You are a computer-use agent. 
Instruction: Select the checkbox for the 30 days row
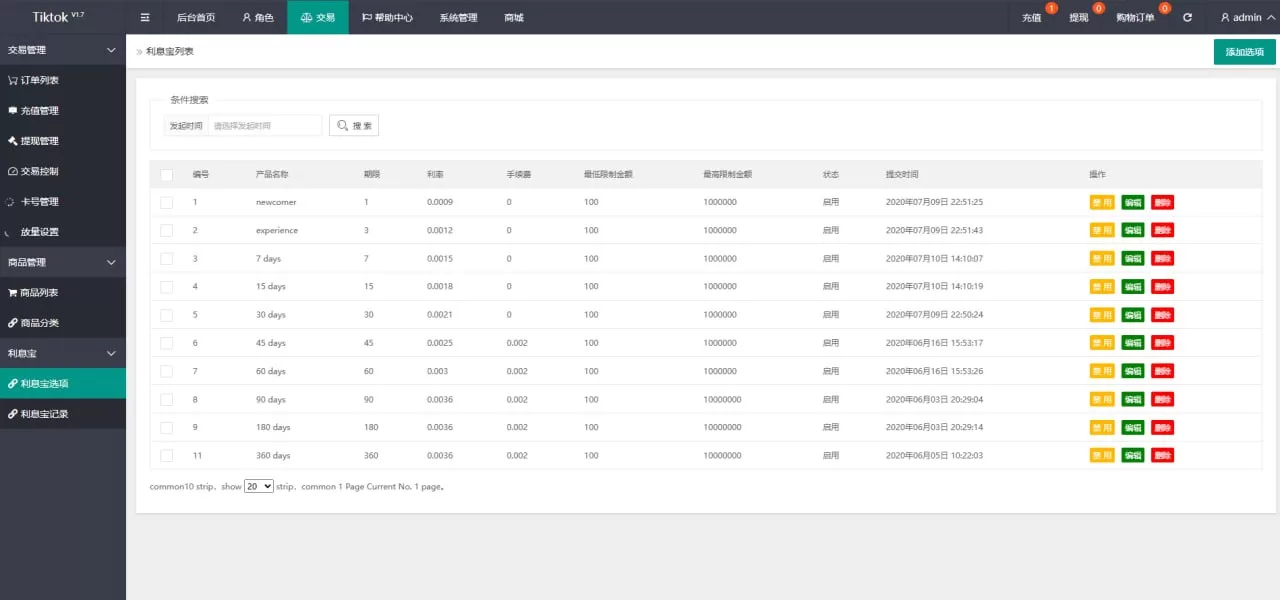coord(166,315)
